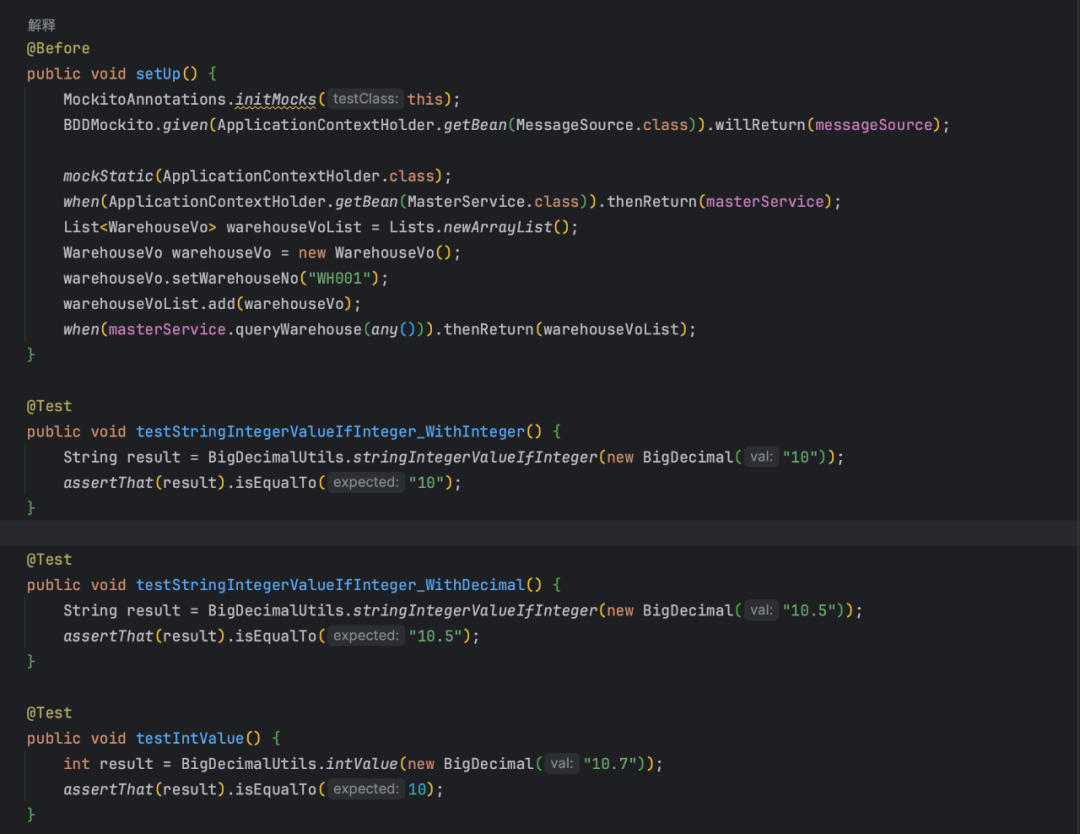Image resolution: width=1080 pixels, height=834 pixels.
Task: Click the willReturn method call
Action: click(760, 125)
